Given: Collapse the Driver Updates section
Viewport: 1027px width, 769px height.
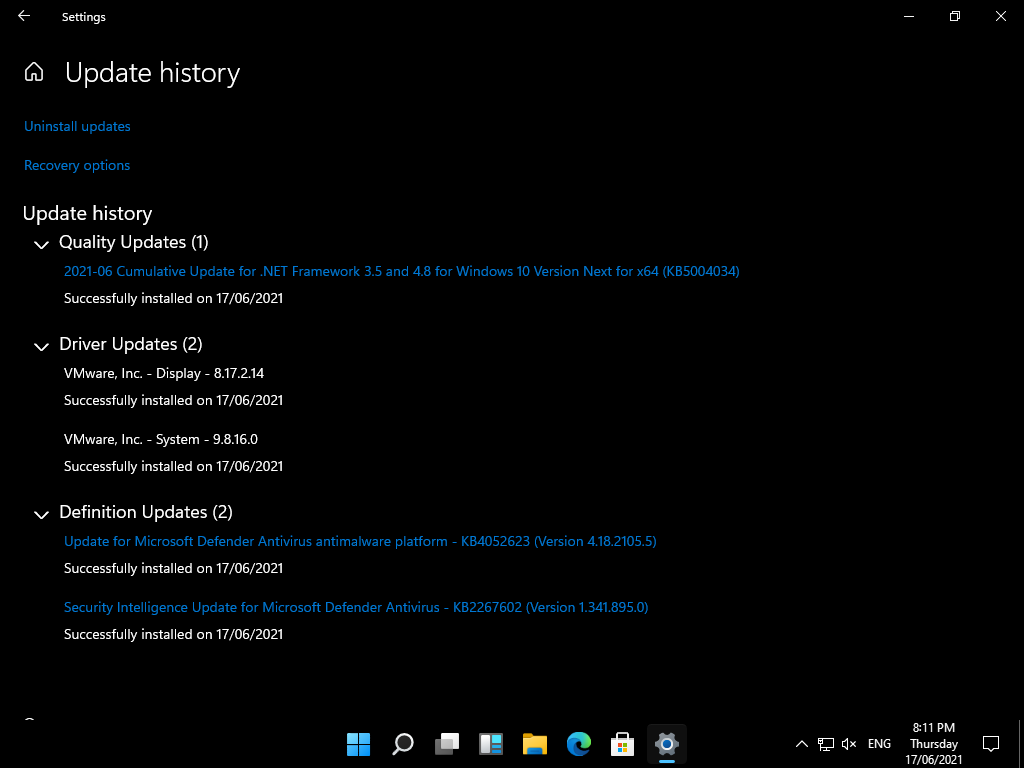Looking at the screenshot, I should coord(41,347).
